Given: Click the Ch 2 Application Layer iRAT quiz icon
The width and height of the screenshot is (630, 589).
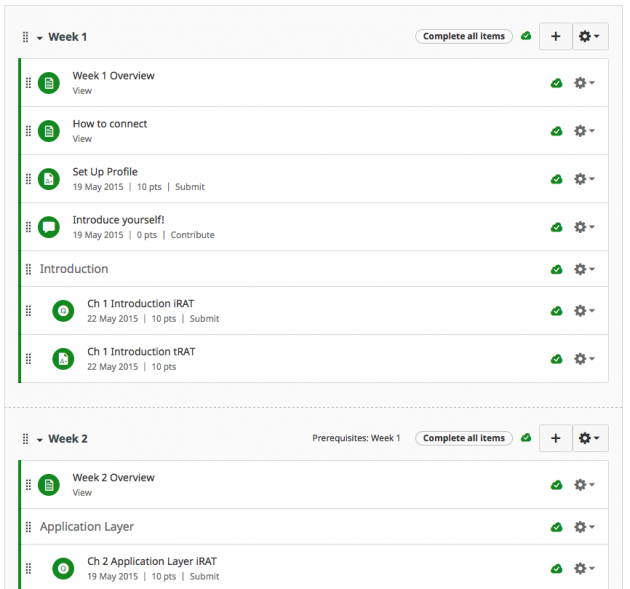Looking at the screenshot, I should 63,569.
